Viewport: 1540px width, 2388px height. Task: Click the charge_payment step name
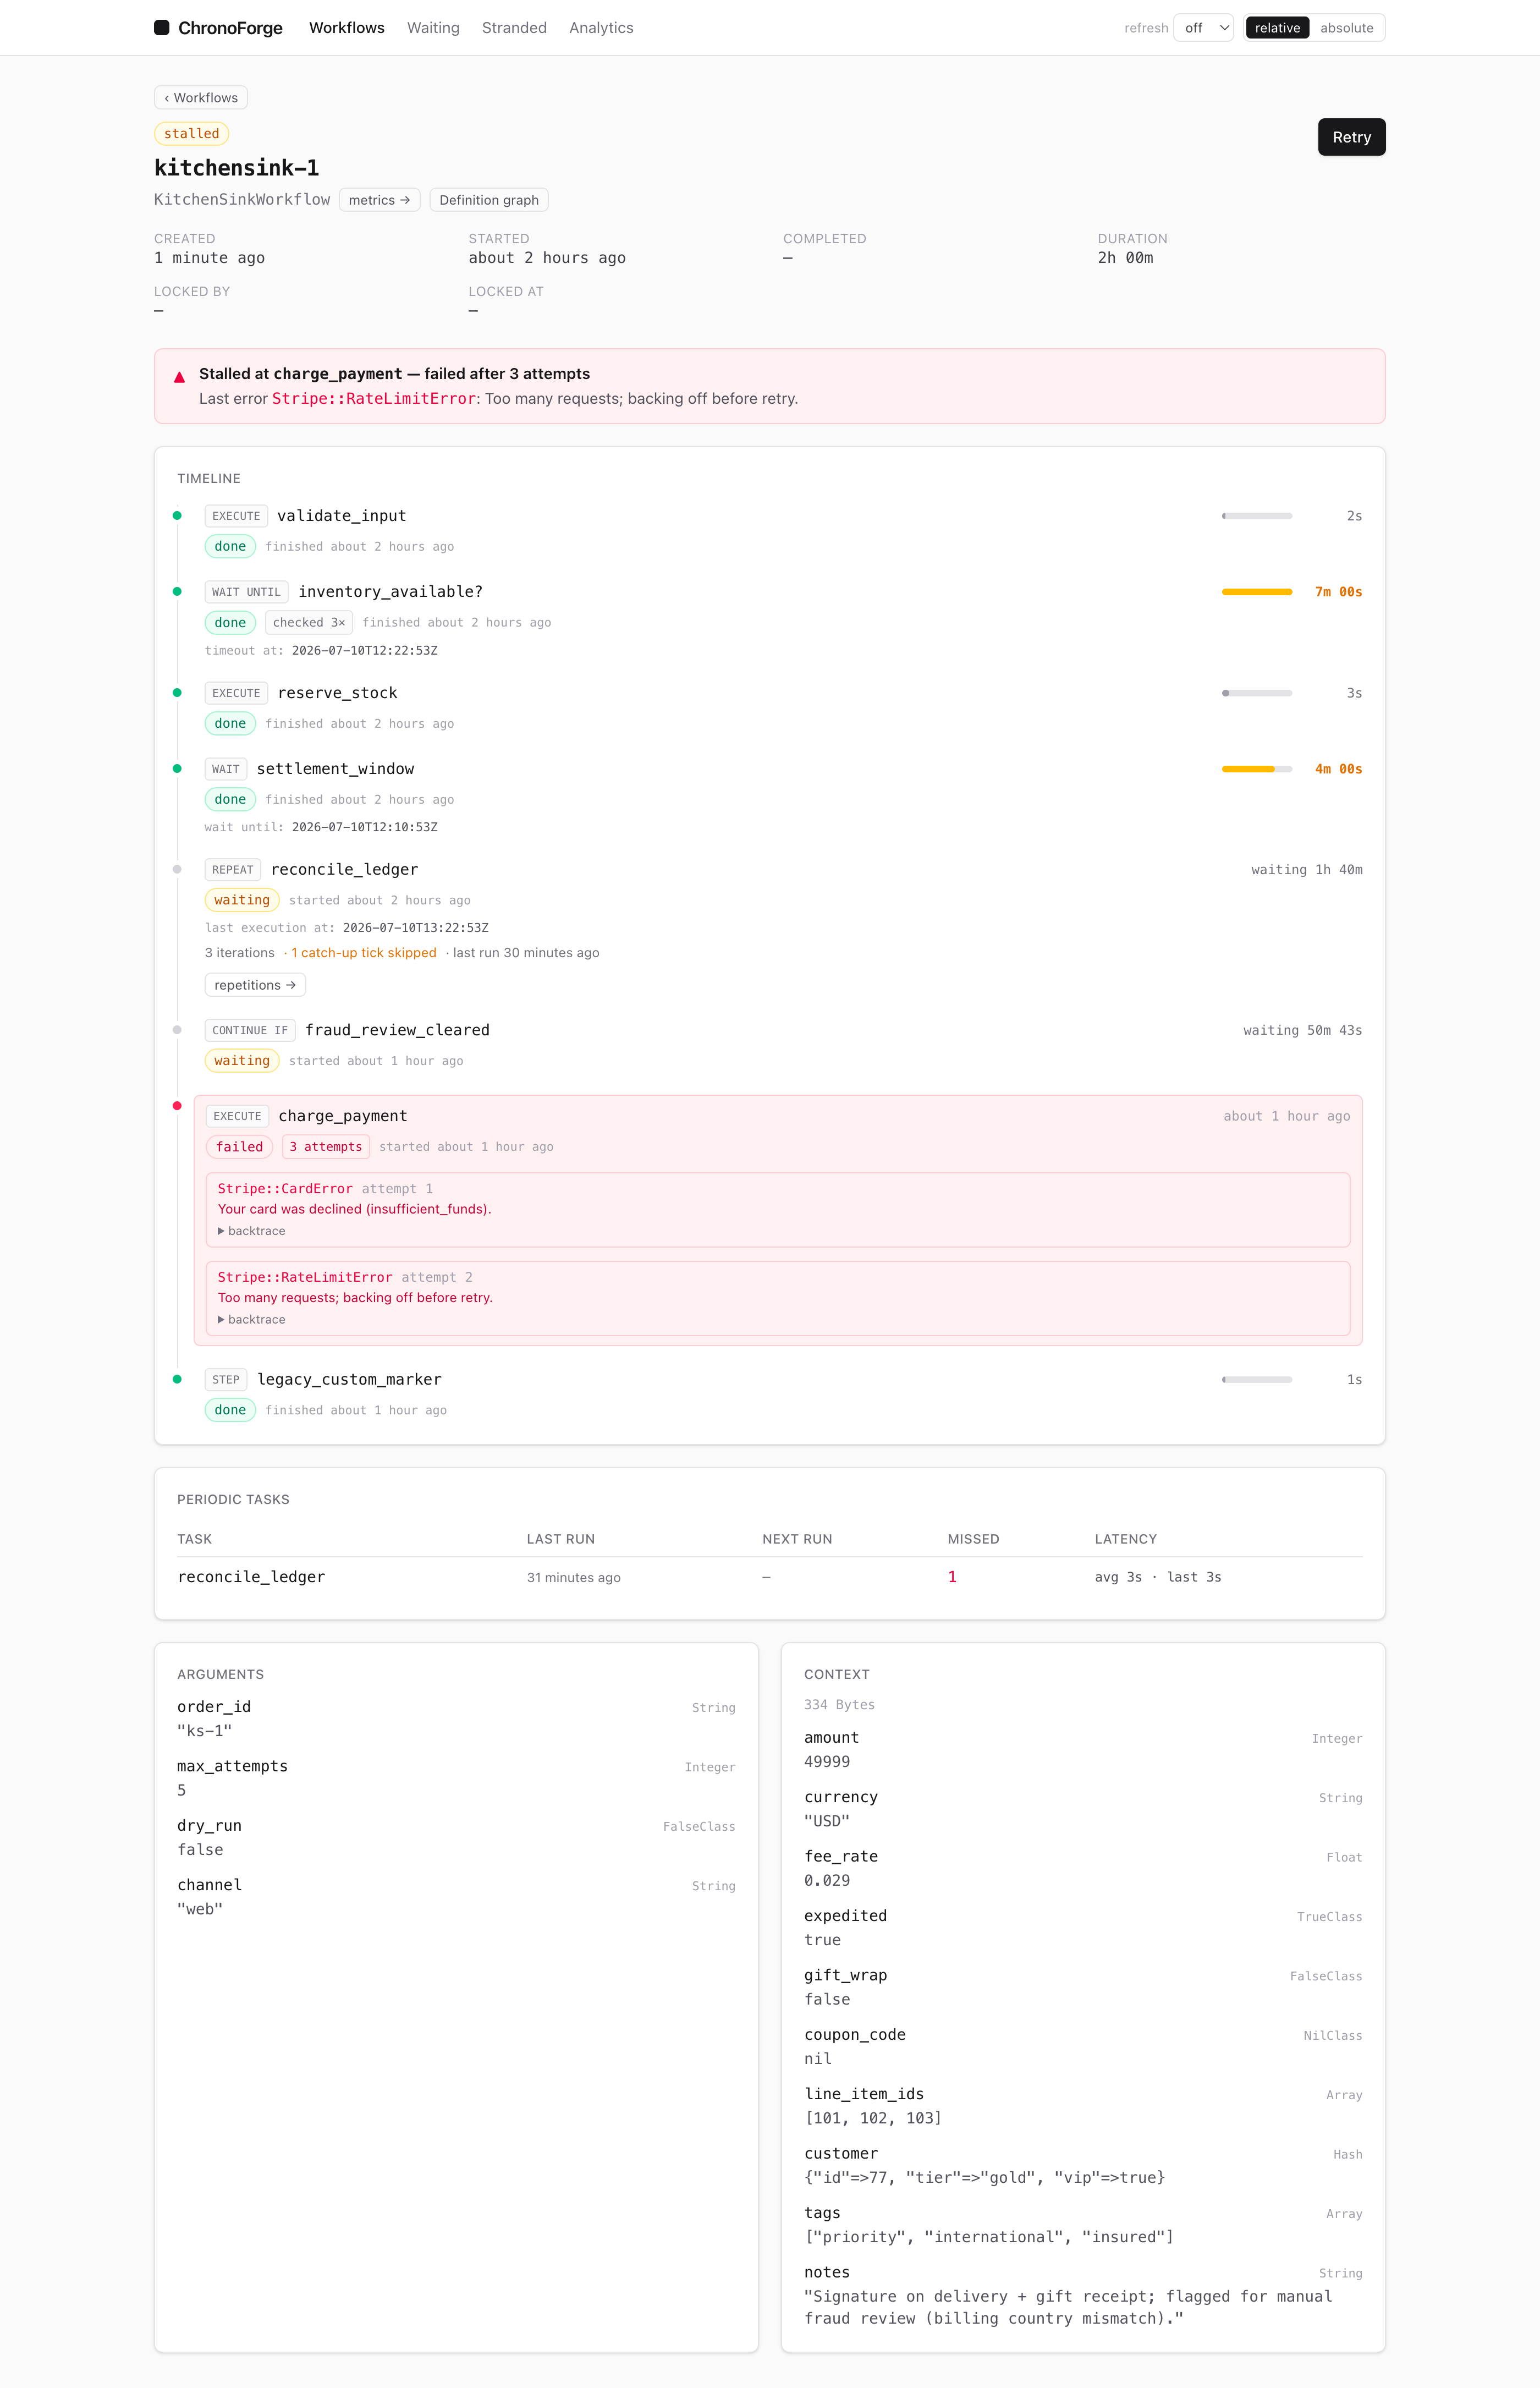click(x=342, y=1116)
